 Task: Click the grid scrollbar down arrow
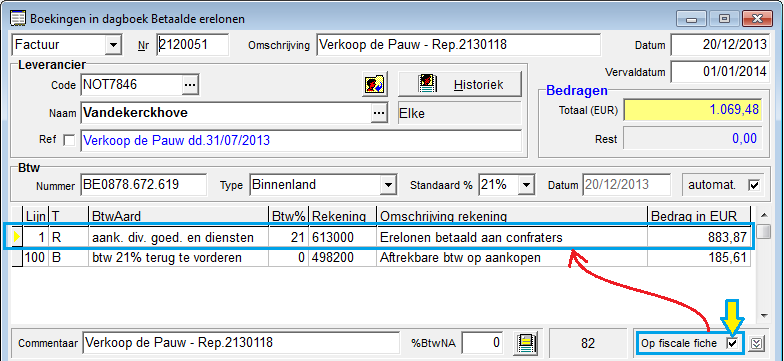point(763,315)
